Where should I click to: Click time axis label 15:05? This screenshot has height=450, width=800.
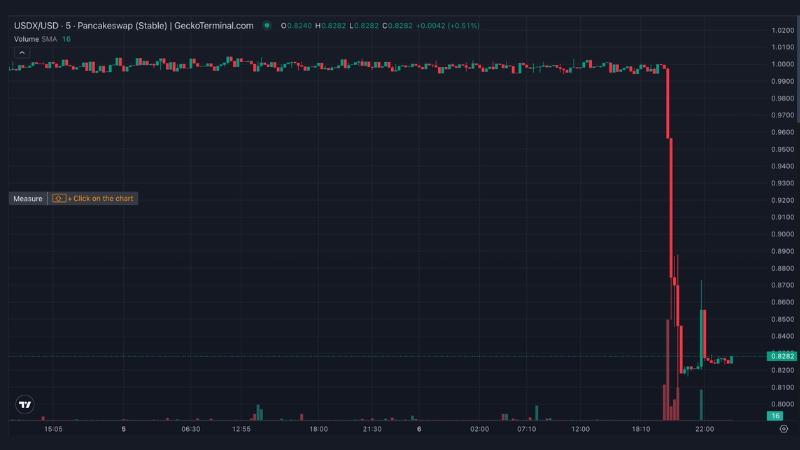point(53,429)
